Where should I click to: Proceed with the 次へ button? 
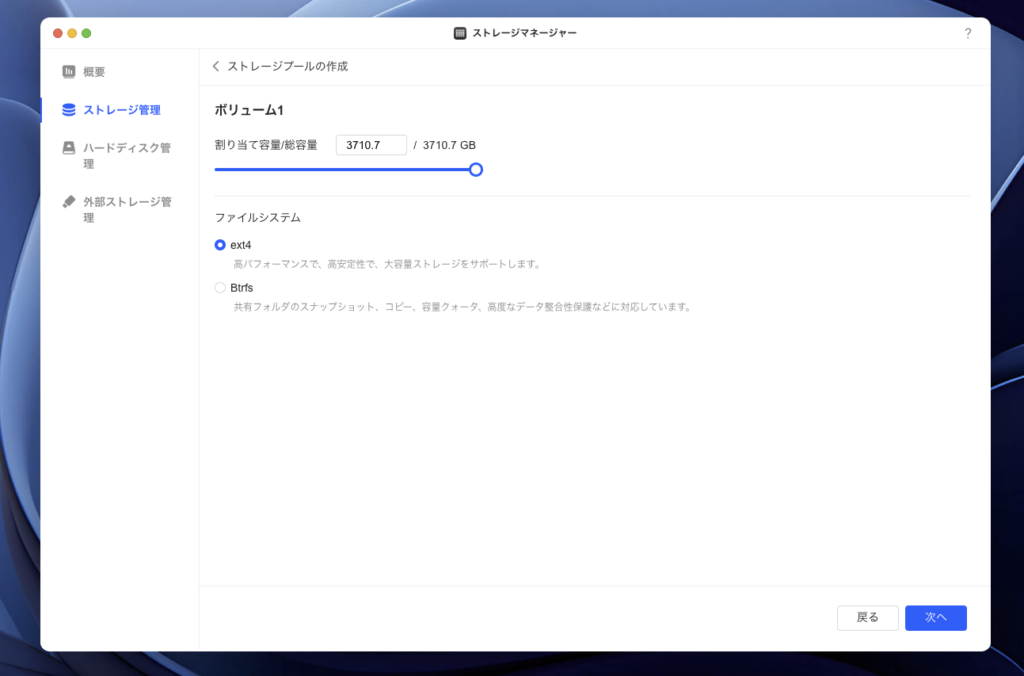pyautogui.click(x=935, y=618)
